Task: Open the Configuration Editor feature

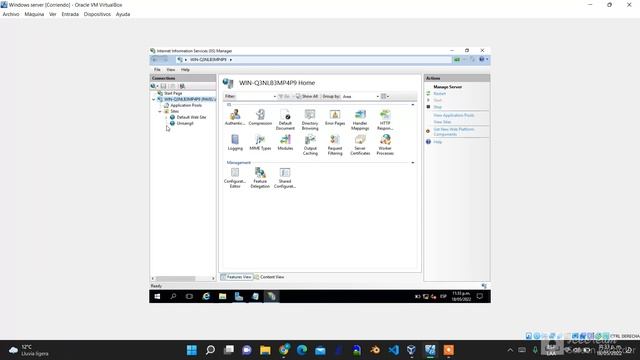Action: click(x=235, y=178)
